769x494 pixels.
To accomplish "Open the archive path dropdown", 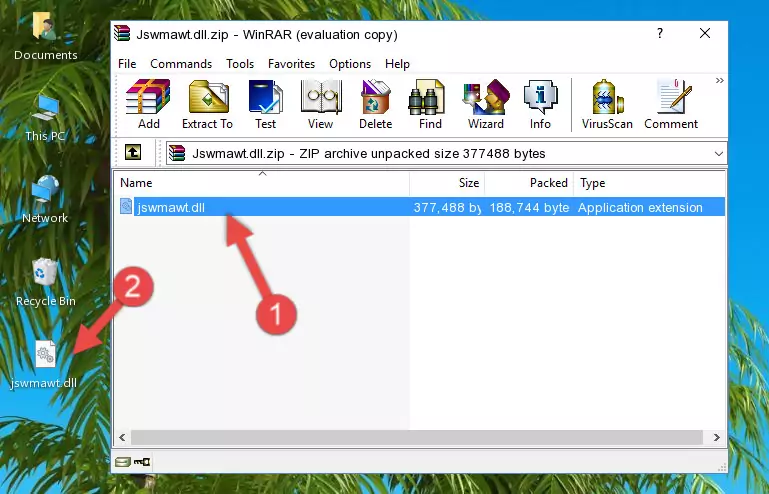I will click(x=718, y=154).
